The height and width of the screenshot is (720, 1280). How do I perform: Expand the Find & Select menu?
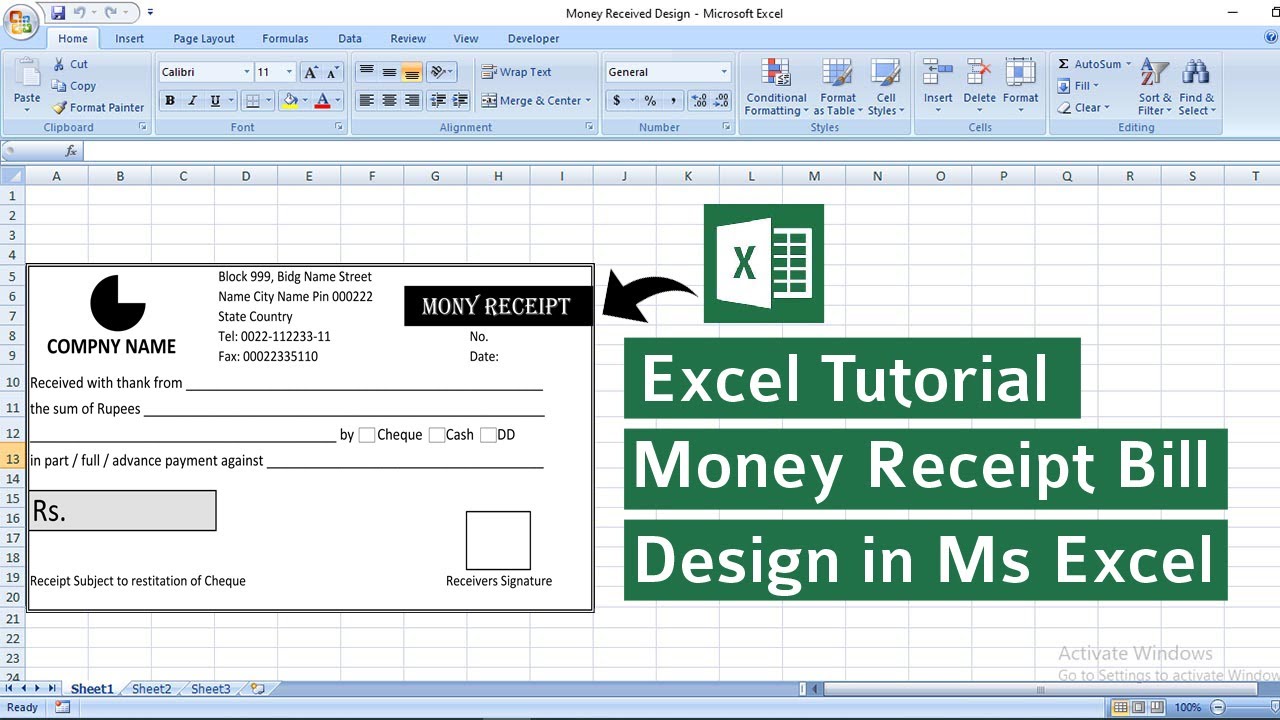(1197, 86)
